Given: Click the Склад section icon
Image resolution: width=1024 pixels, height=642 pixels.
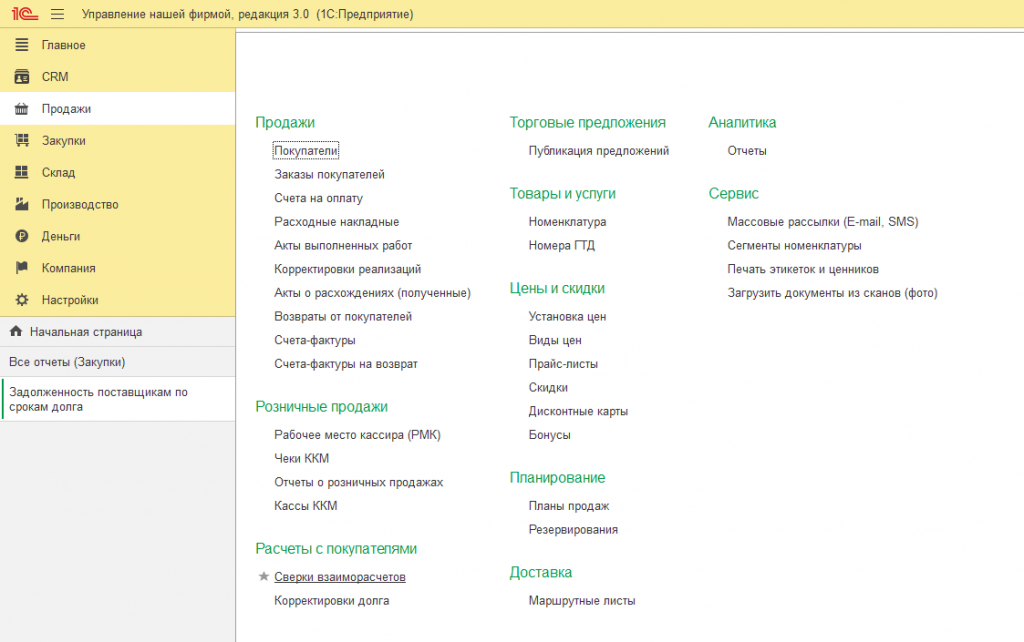Looking at the screenshot, I should coord(22,172).
